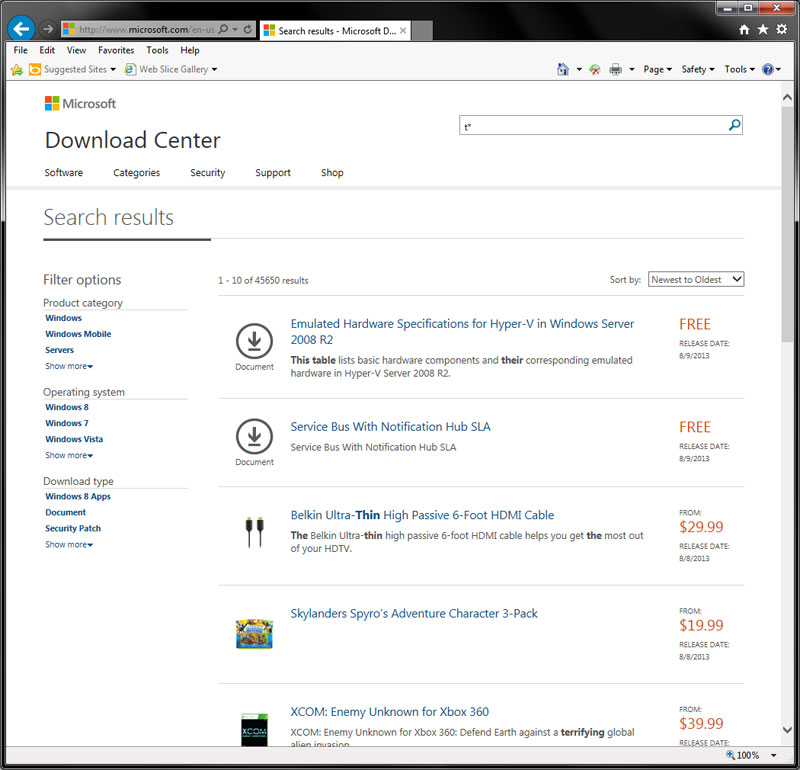
Task: Click the Skylanders 3-Pack product image
Action: [x=254, y=633]
